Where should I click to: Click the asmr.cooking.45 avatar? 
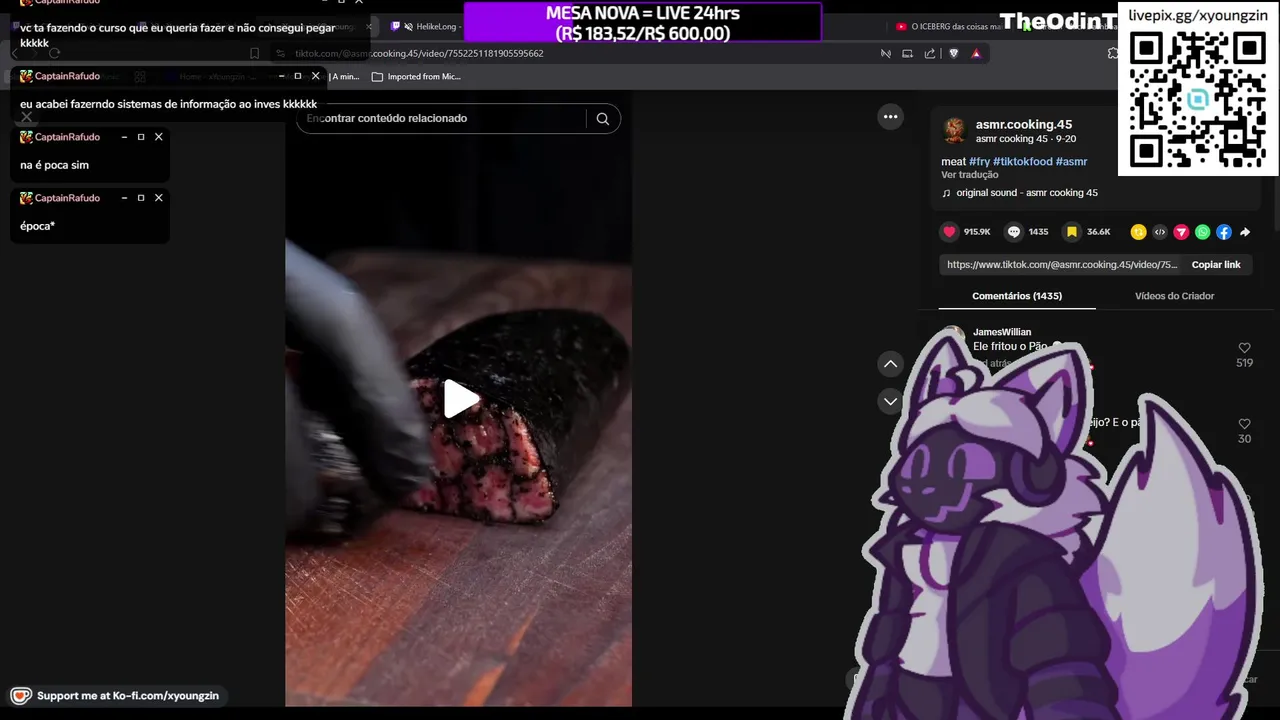[x=954, y=131]
